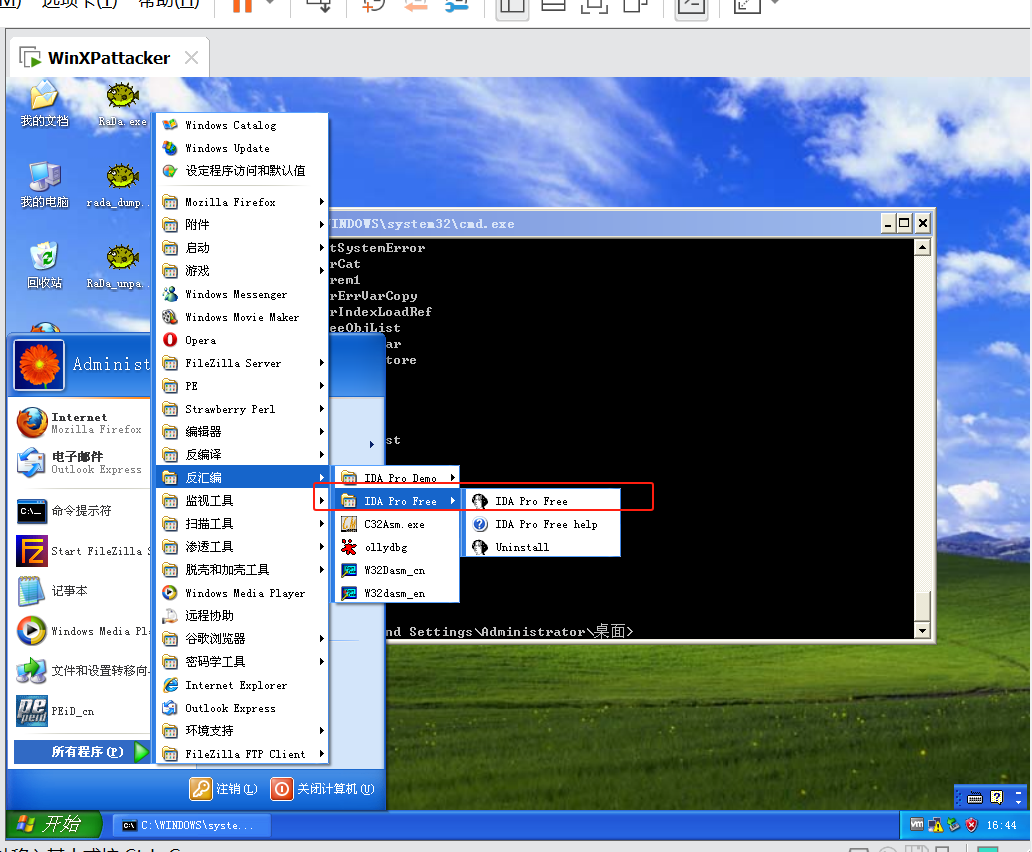
Task: Expand the 渗透工具 penetration tools folder
Action: click(242, 547)
